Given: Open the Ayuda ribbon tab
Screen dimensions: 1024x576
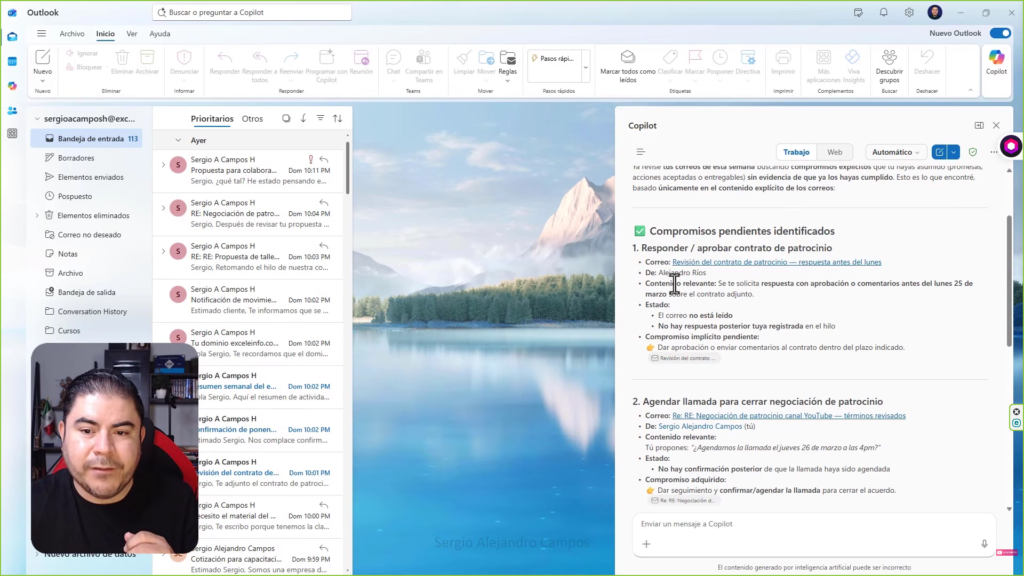Looking at the screenshot, I should tap(159, 33).
